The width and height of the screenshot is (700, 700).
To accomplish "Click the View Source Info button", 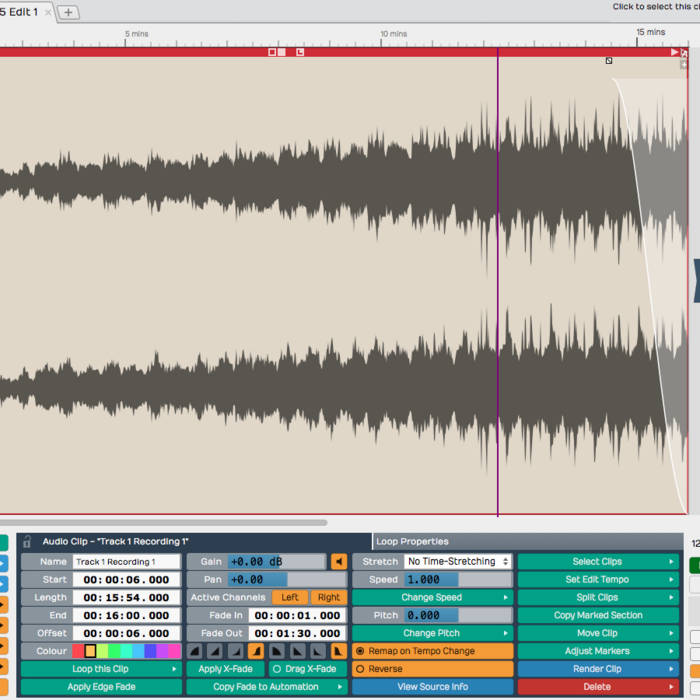I will tap(432, 687).
